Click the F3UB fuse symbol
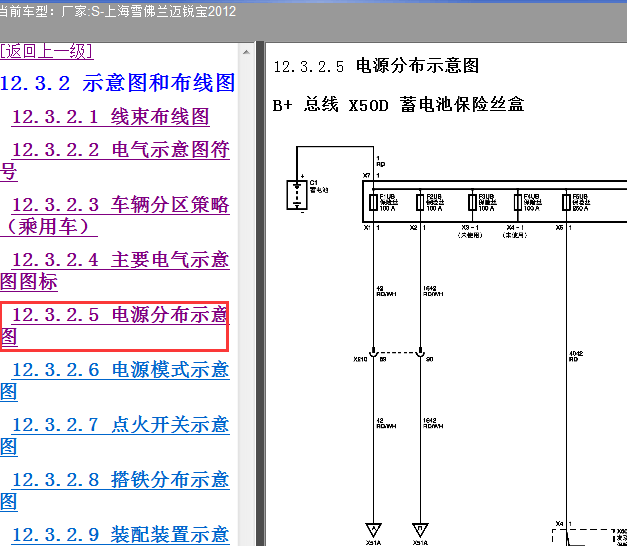627x546 pixels. click(x=472, y=202)
